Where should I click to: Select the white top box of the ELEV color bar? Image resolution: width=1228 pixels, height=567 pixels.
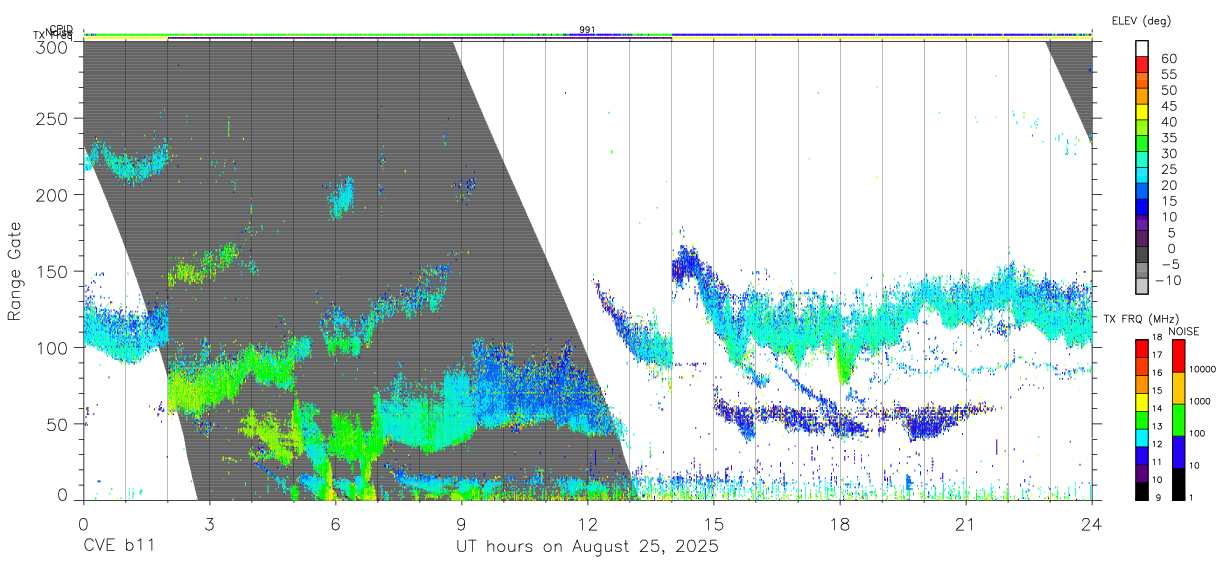click(1142, 48)
